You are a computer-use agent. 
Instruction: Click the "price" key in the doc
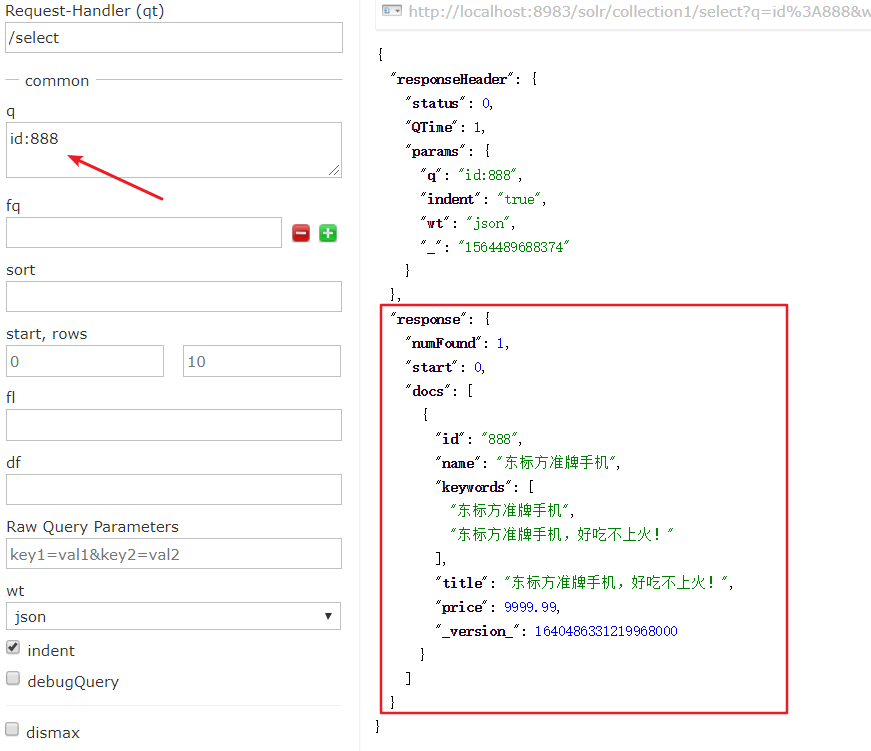click(x=463, y=607)
